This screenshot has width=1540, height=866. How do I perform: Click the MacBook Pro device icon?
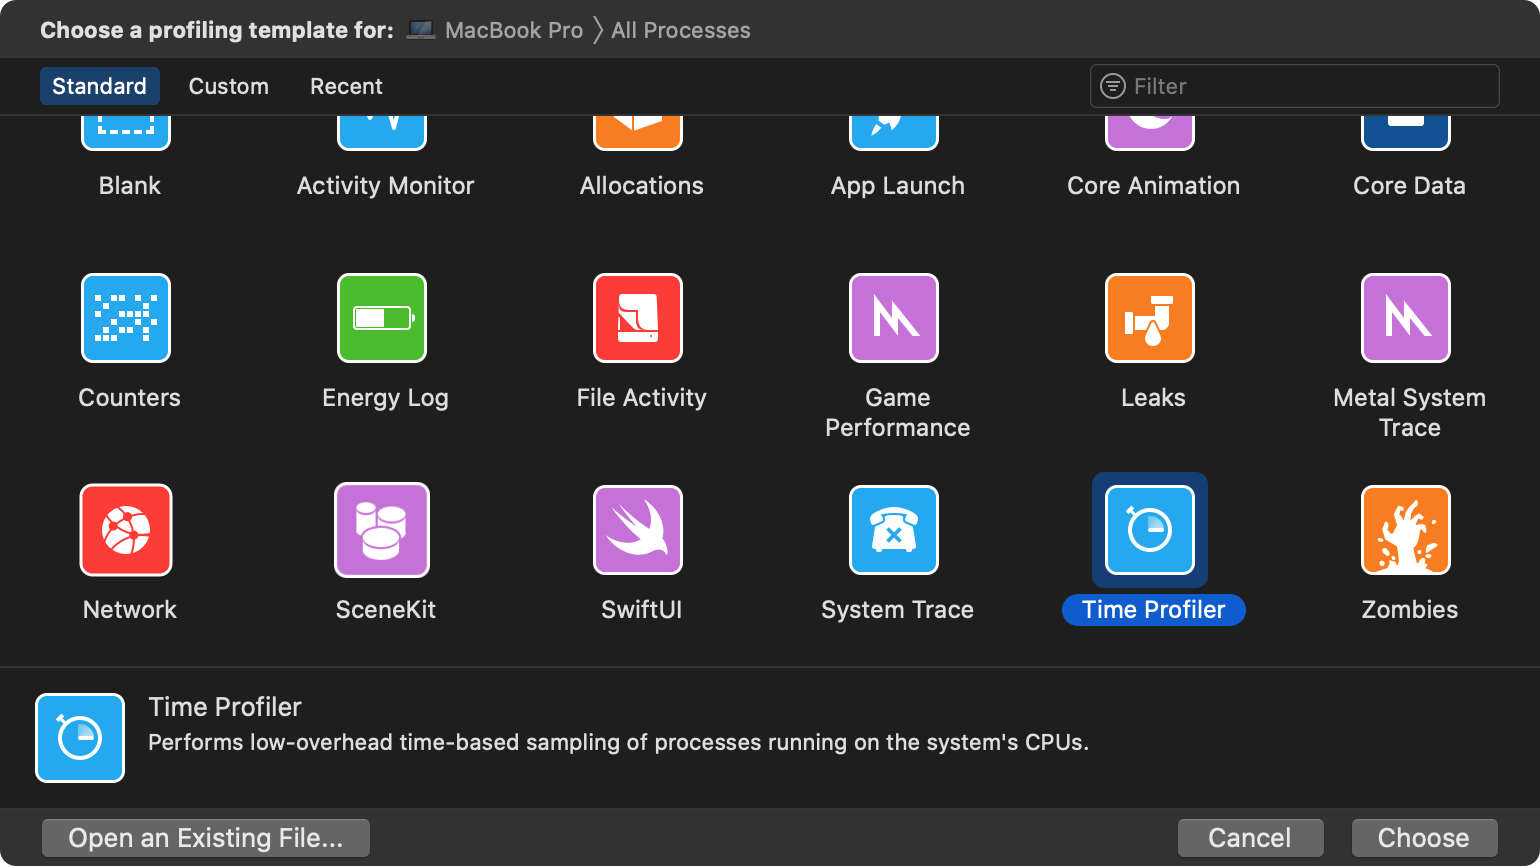(x=421, y=30)
